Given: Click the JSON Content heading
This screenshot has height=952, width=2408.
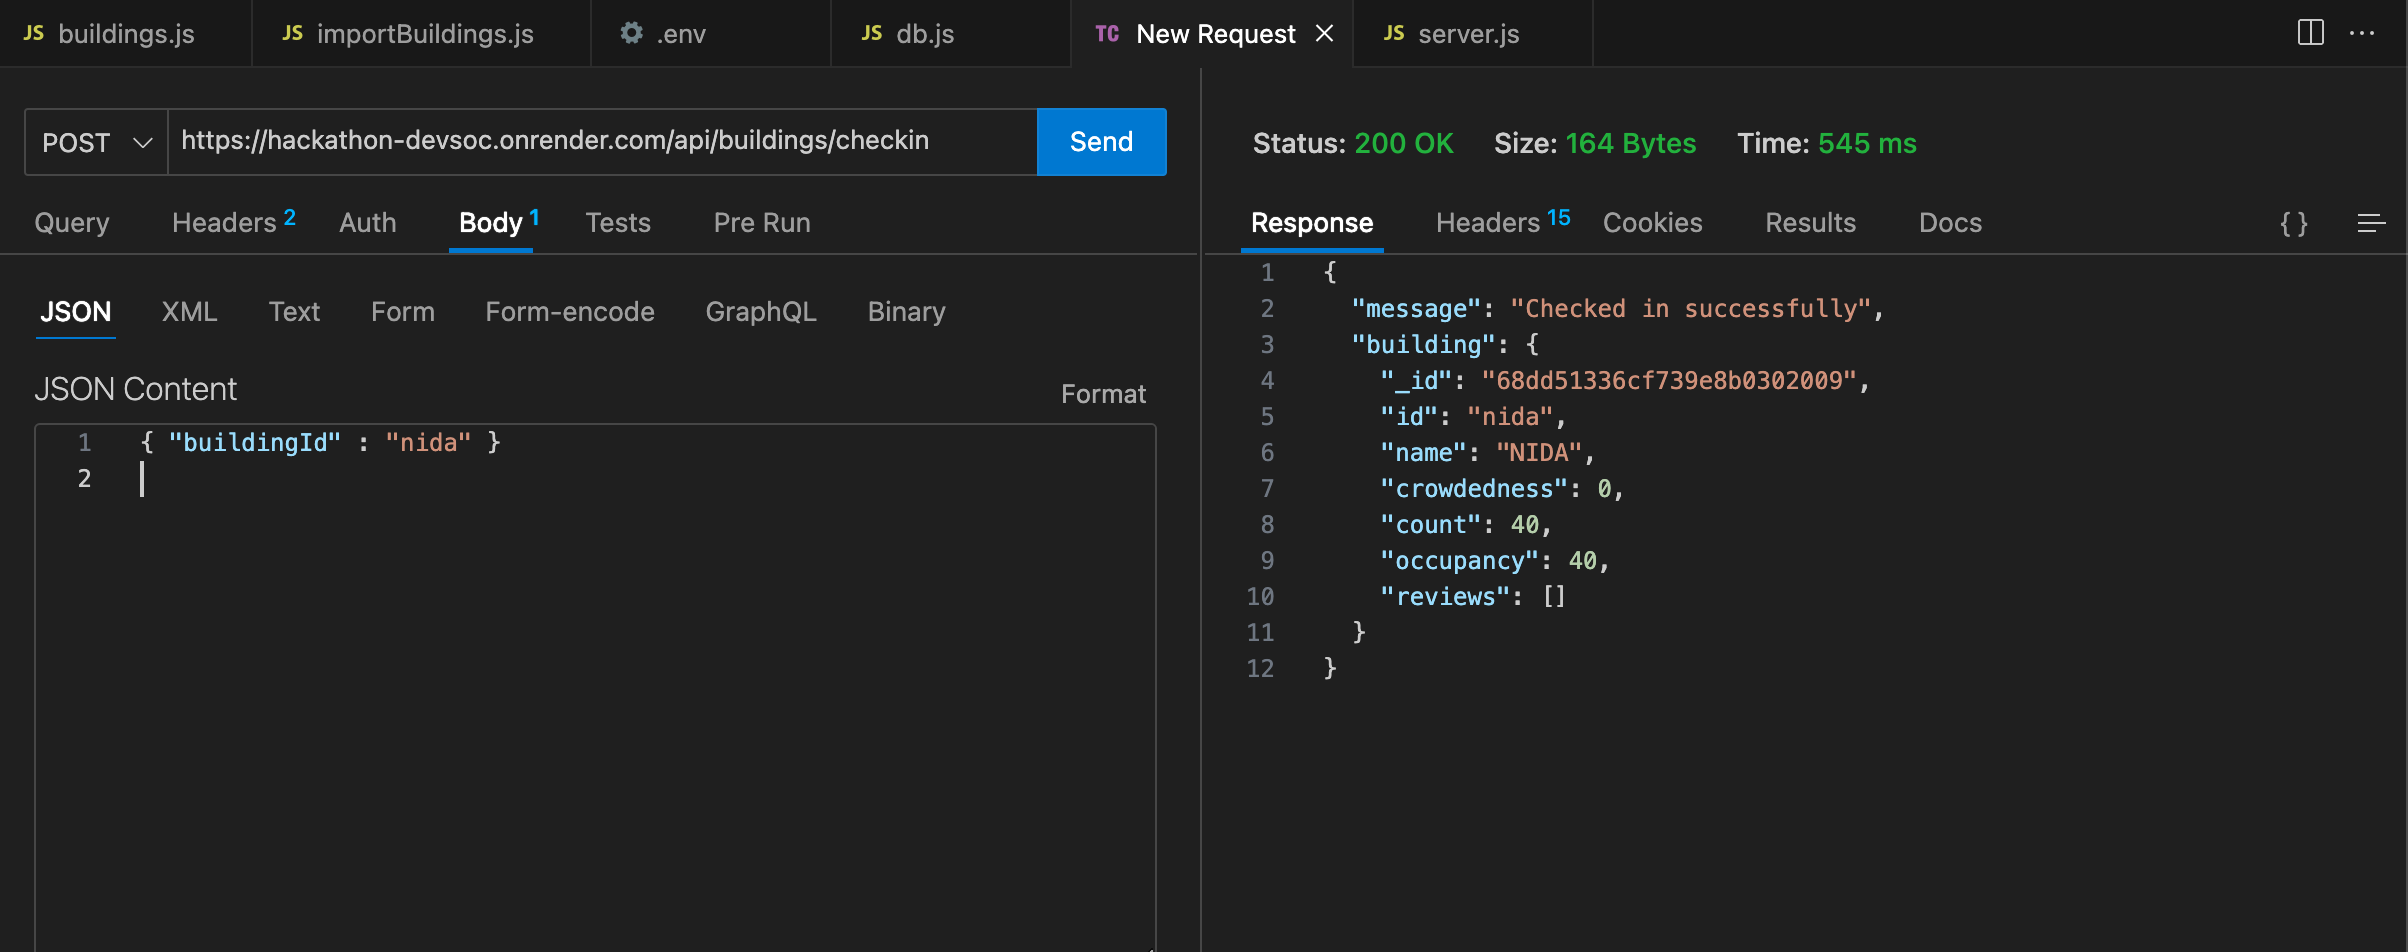Looking at the screenshot, I should click(x=136, y=389).
